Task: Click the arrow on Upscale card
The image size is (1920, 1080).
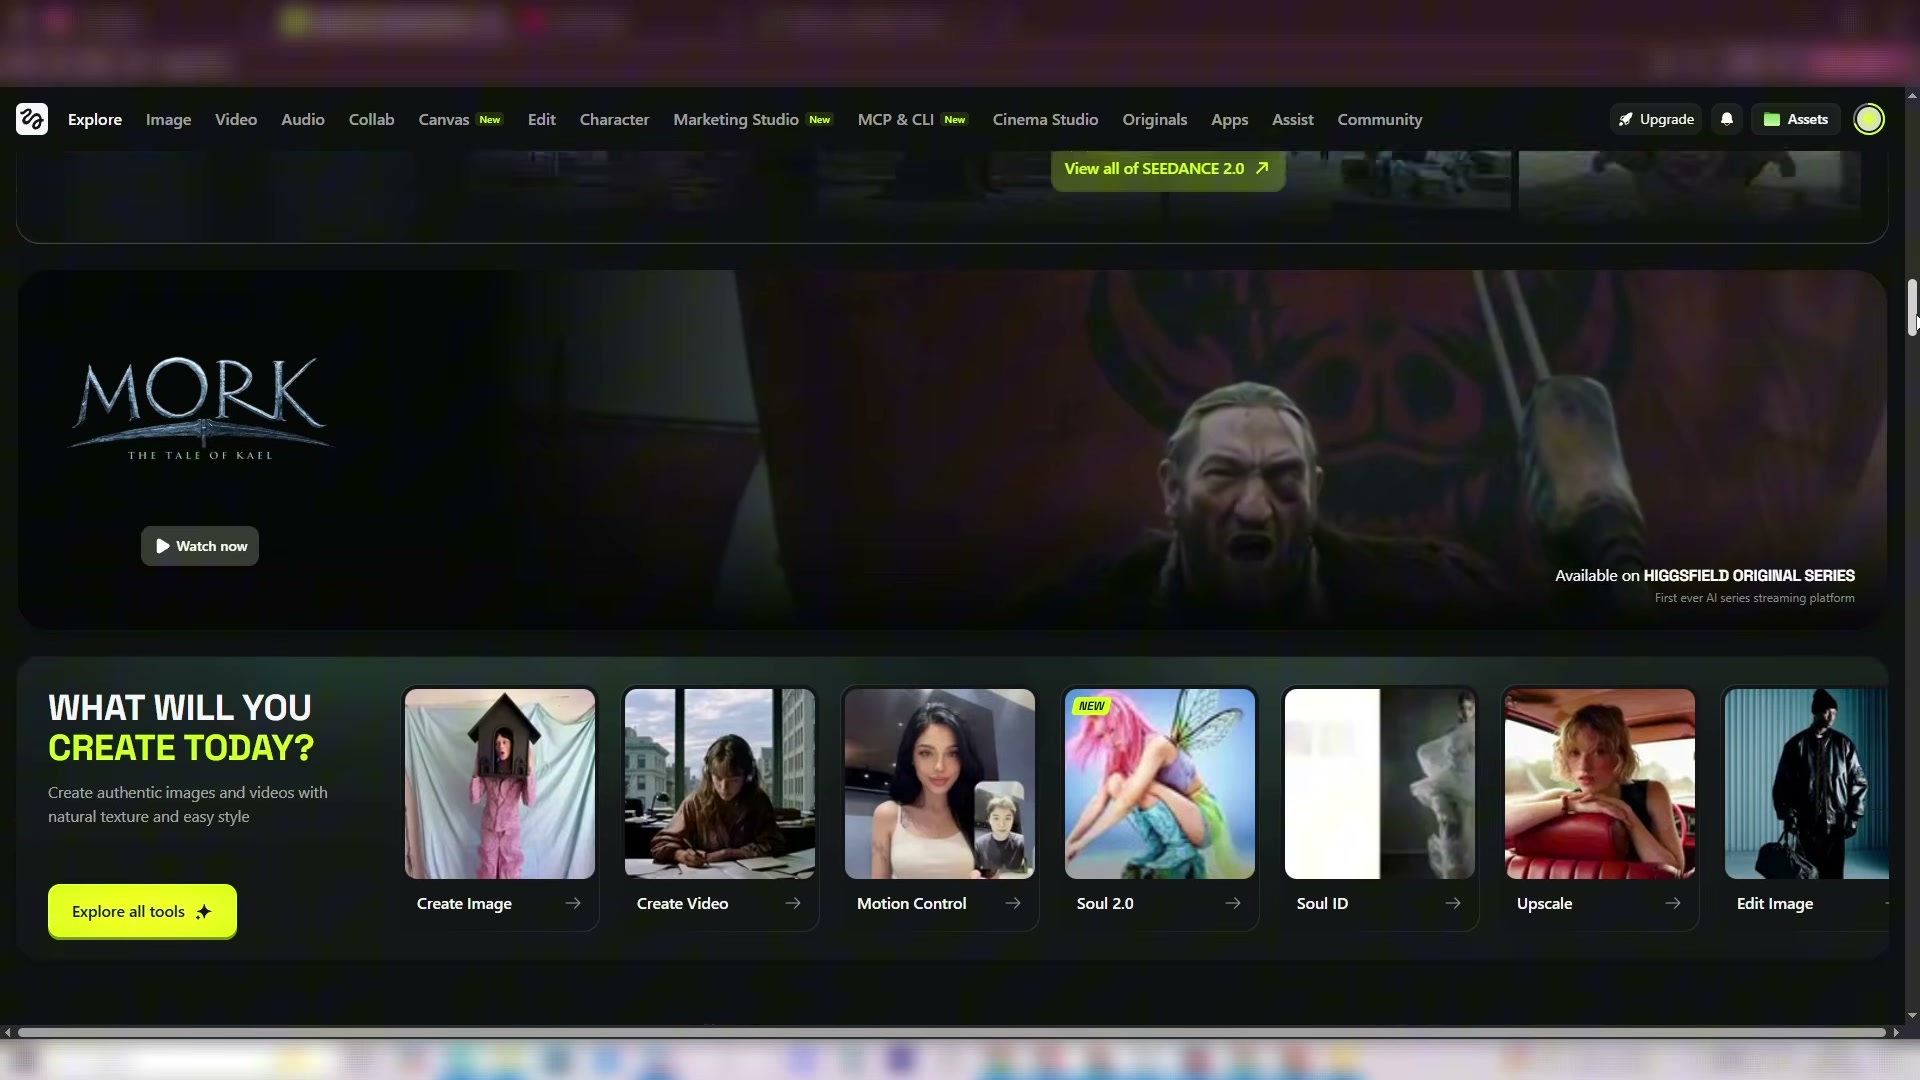Action: (1673, 903)
